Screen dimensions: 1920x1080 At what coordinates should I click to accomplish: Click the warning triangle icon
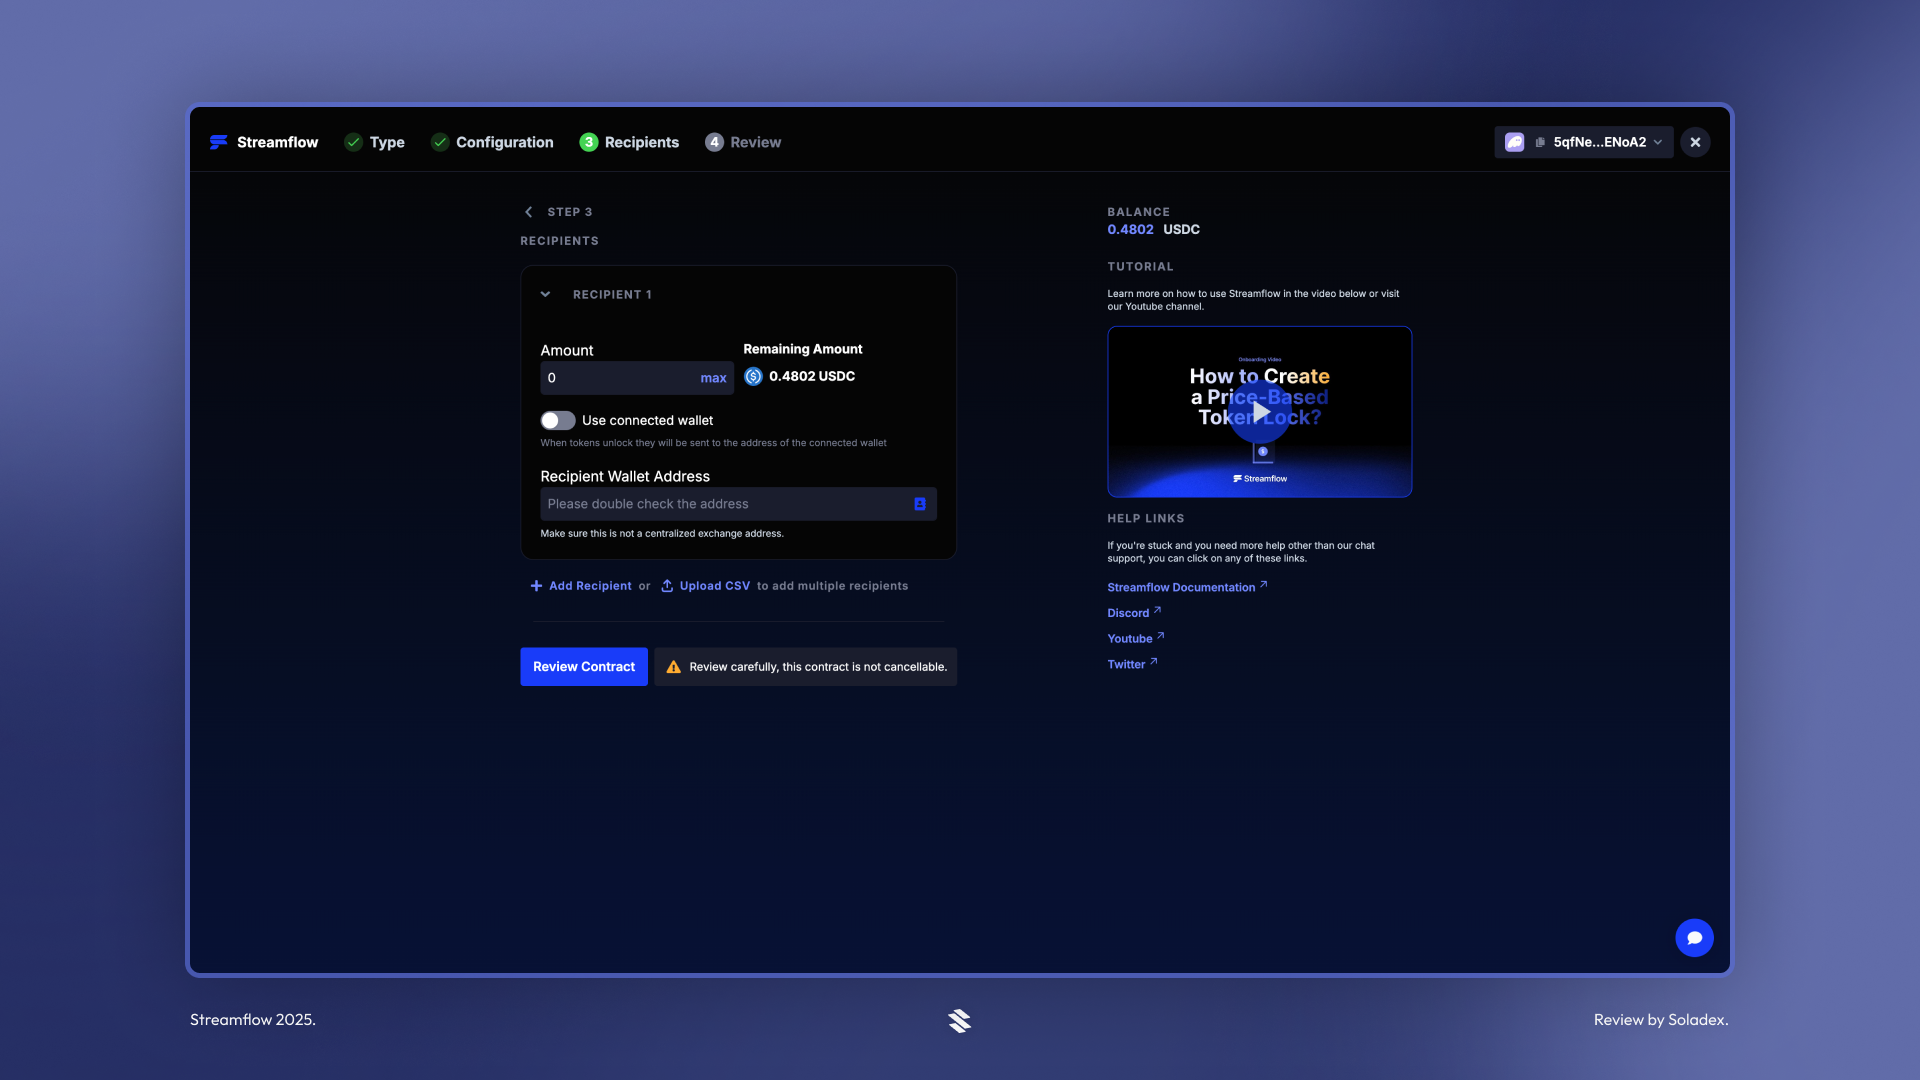click(x=673, y=667)
